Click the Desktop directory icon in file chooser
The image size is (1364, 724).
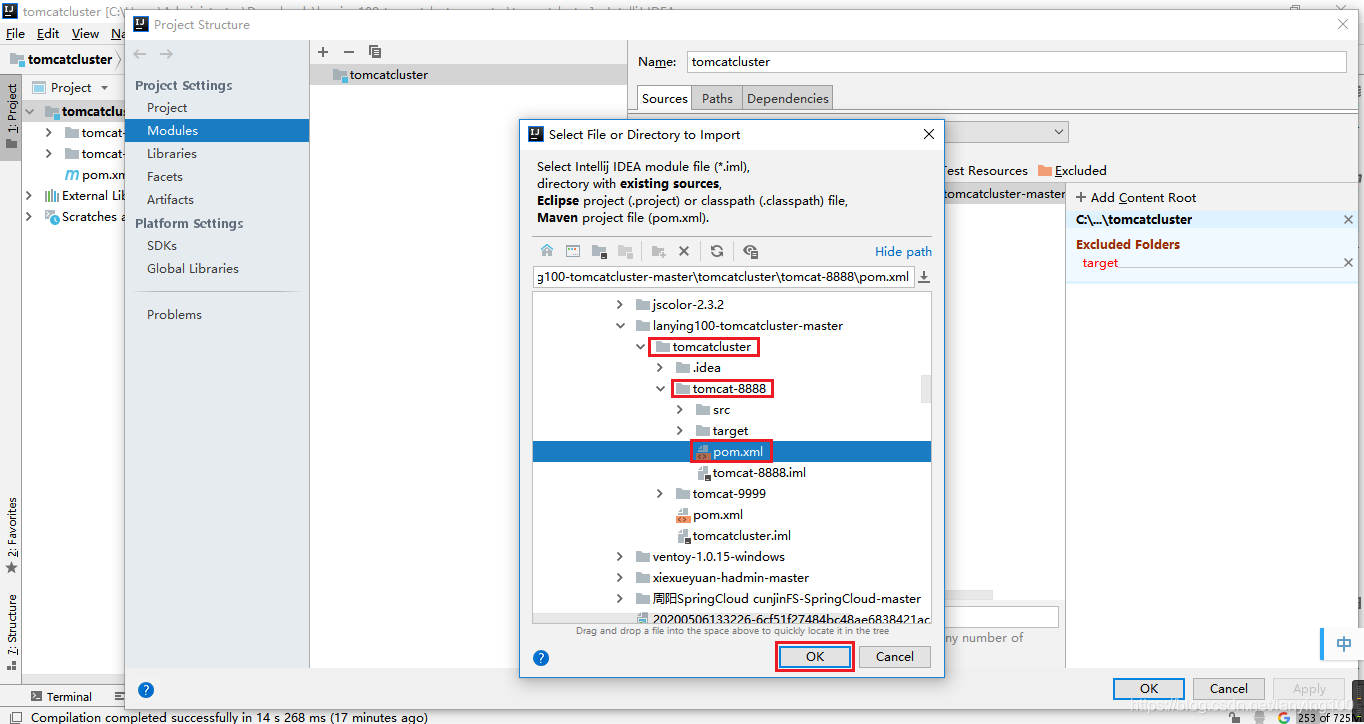(573, 251)
